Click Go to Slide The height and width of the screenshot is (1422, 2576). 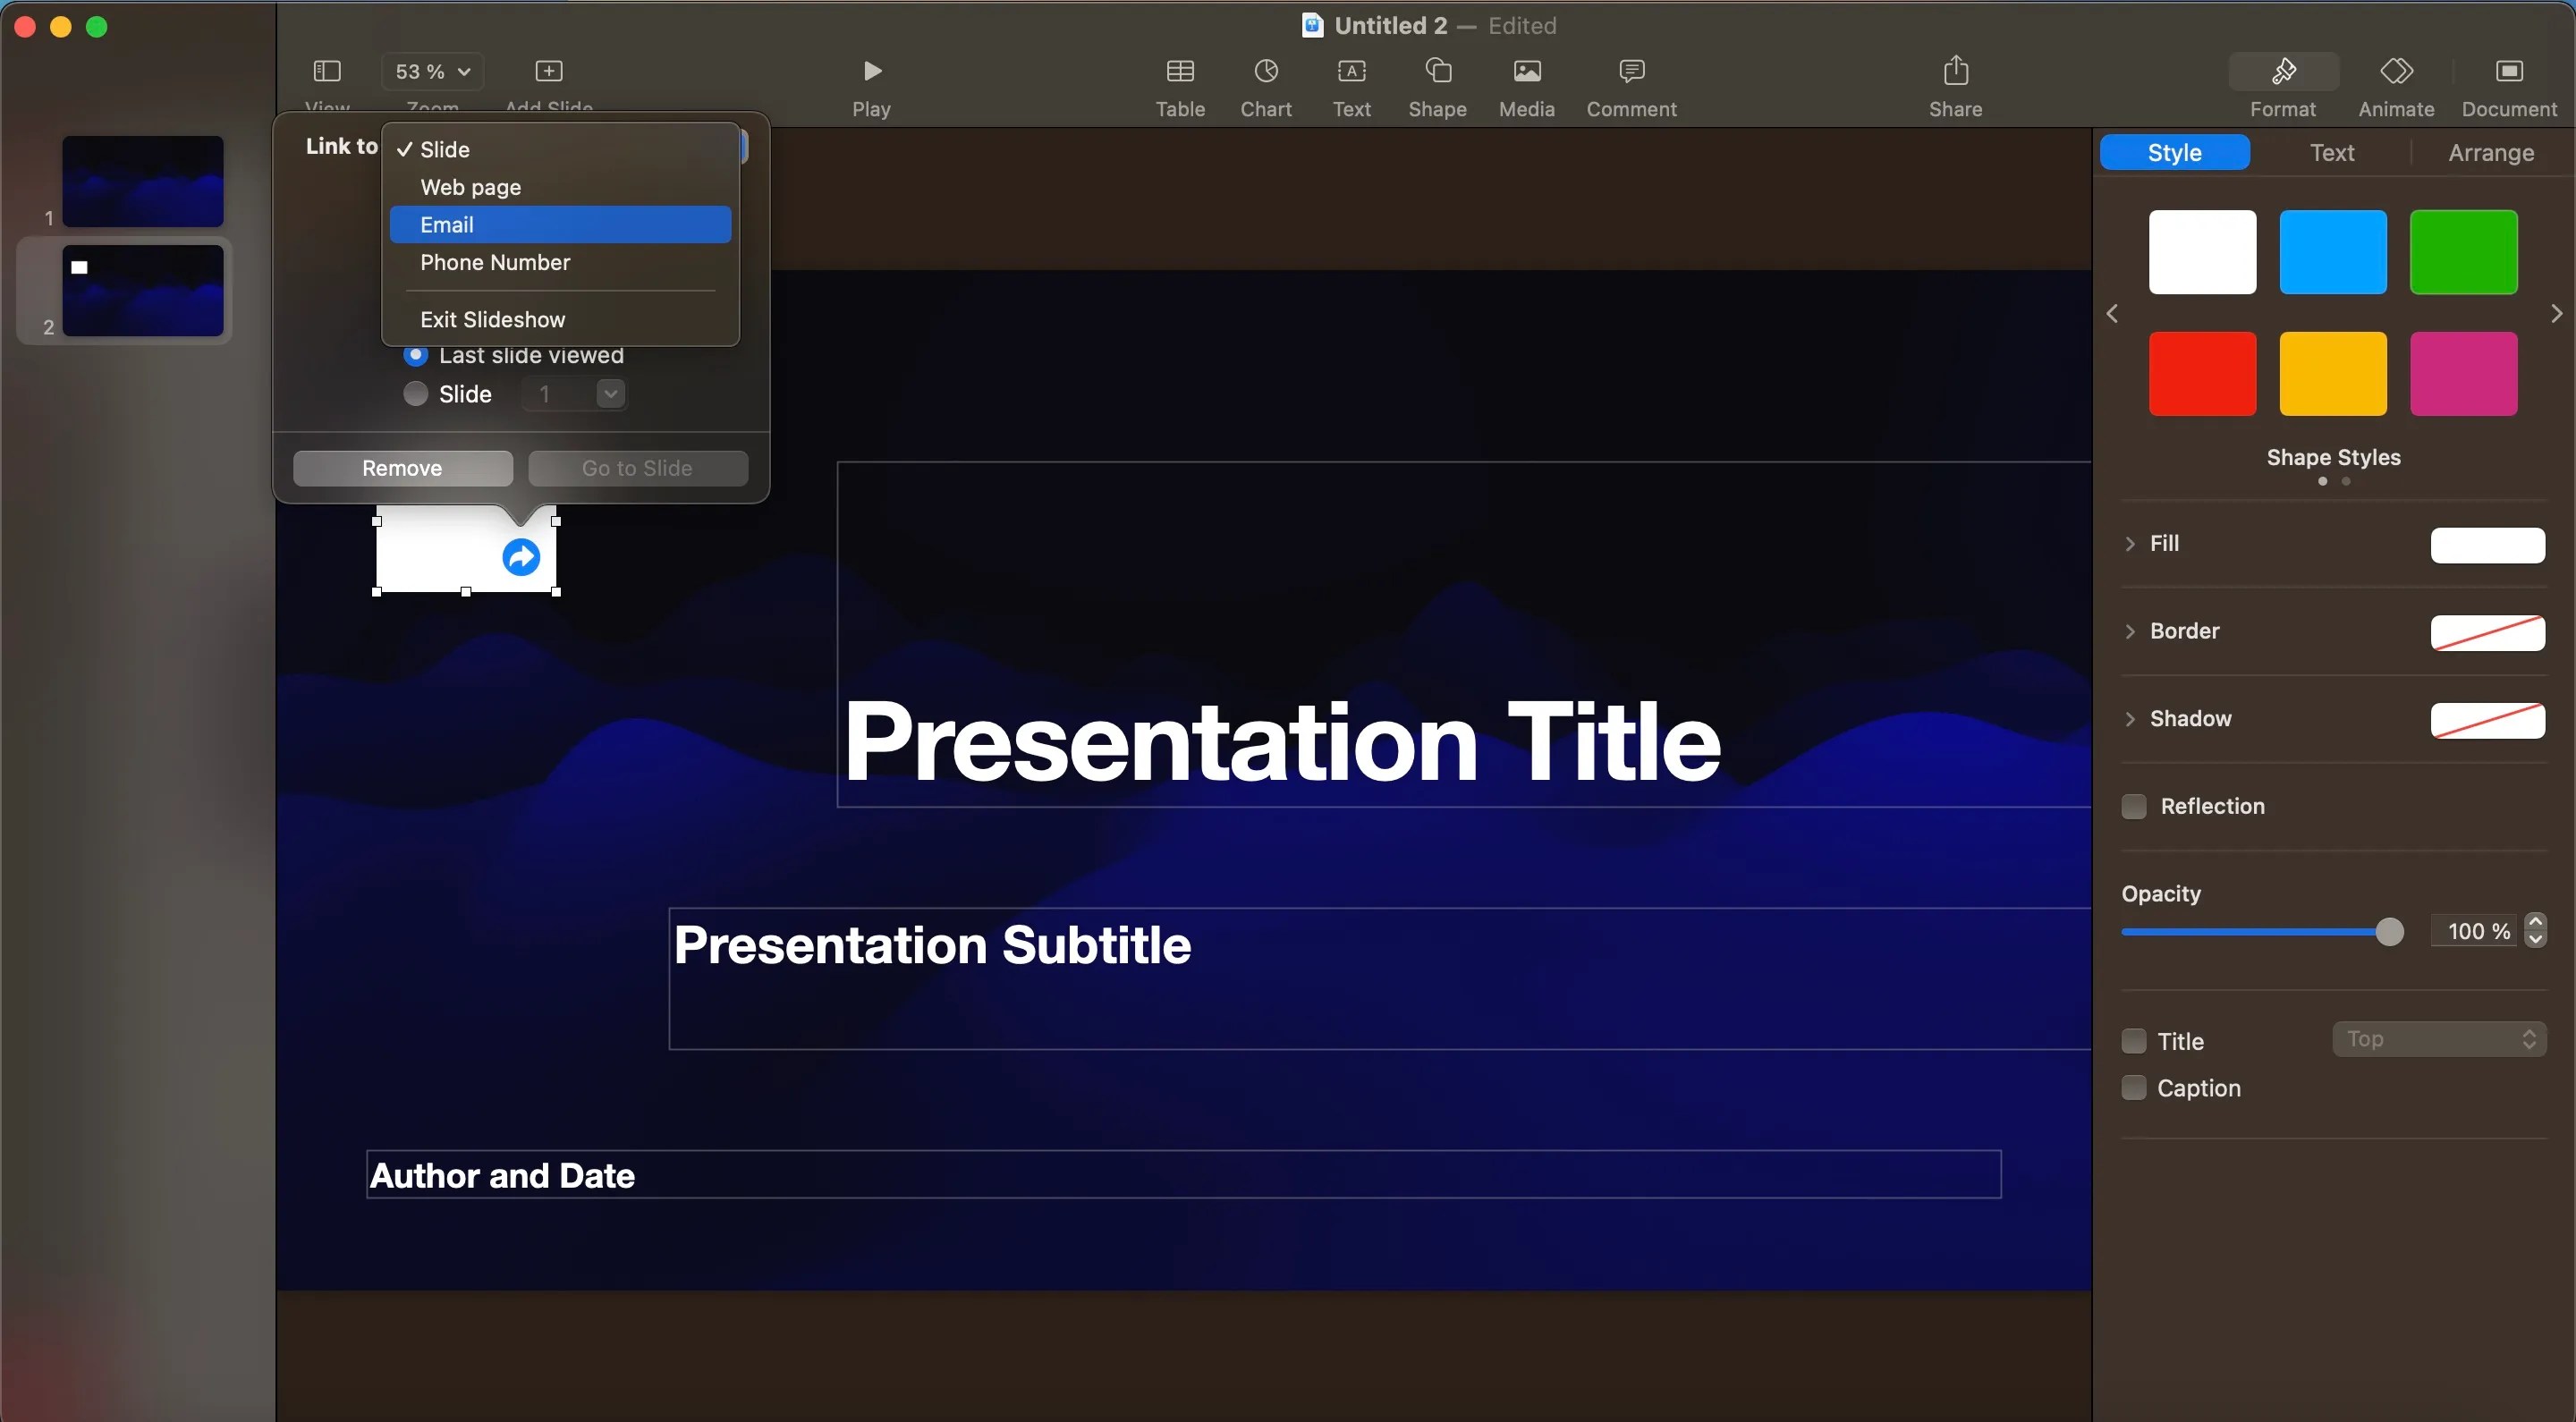[638, 467]
